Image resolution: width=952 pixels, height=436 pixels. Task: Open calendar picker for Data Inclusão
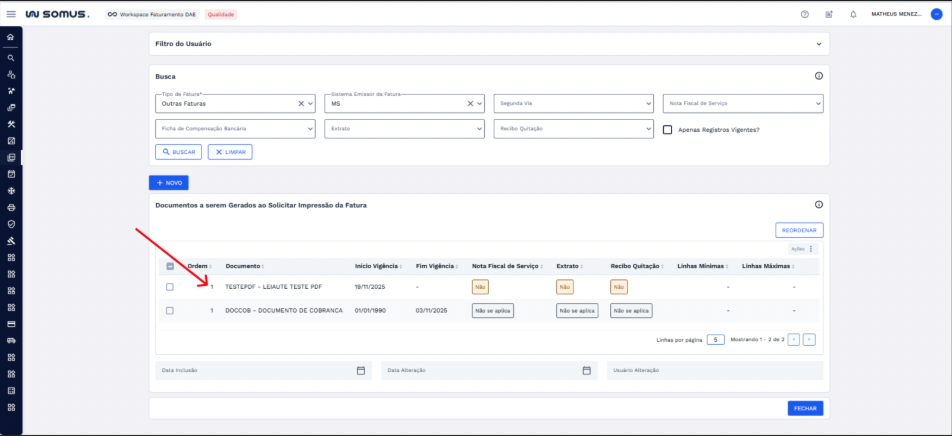pos(361,370)
